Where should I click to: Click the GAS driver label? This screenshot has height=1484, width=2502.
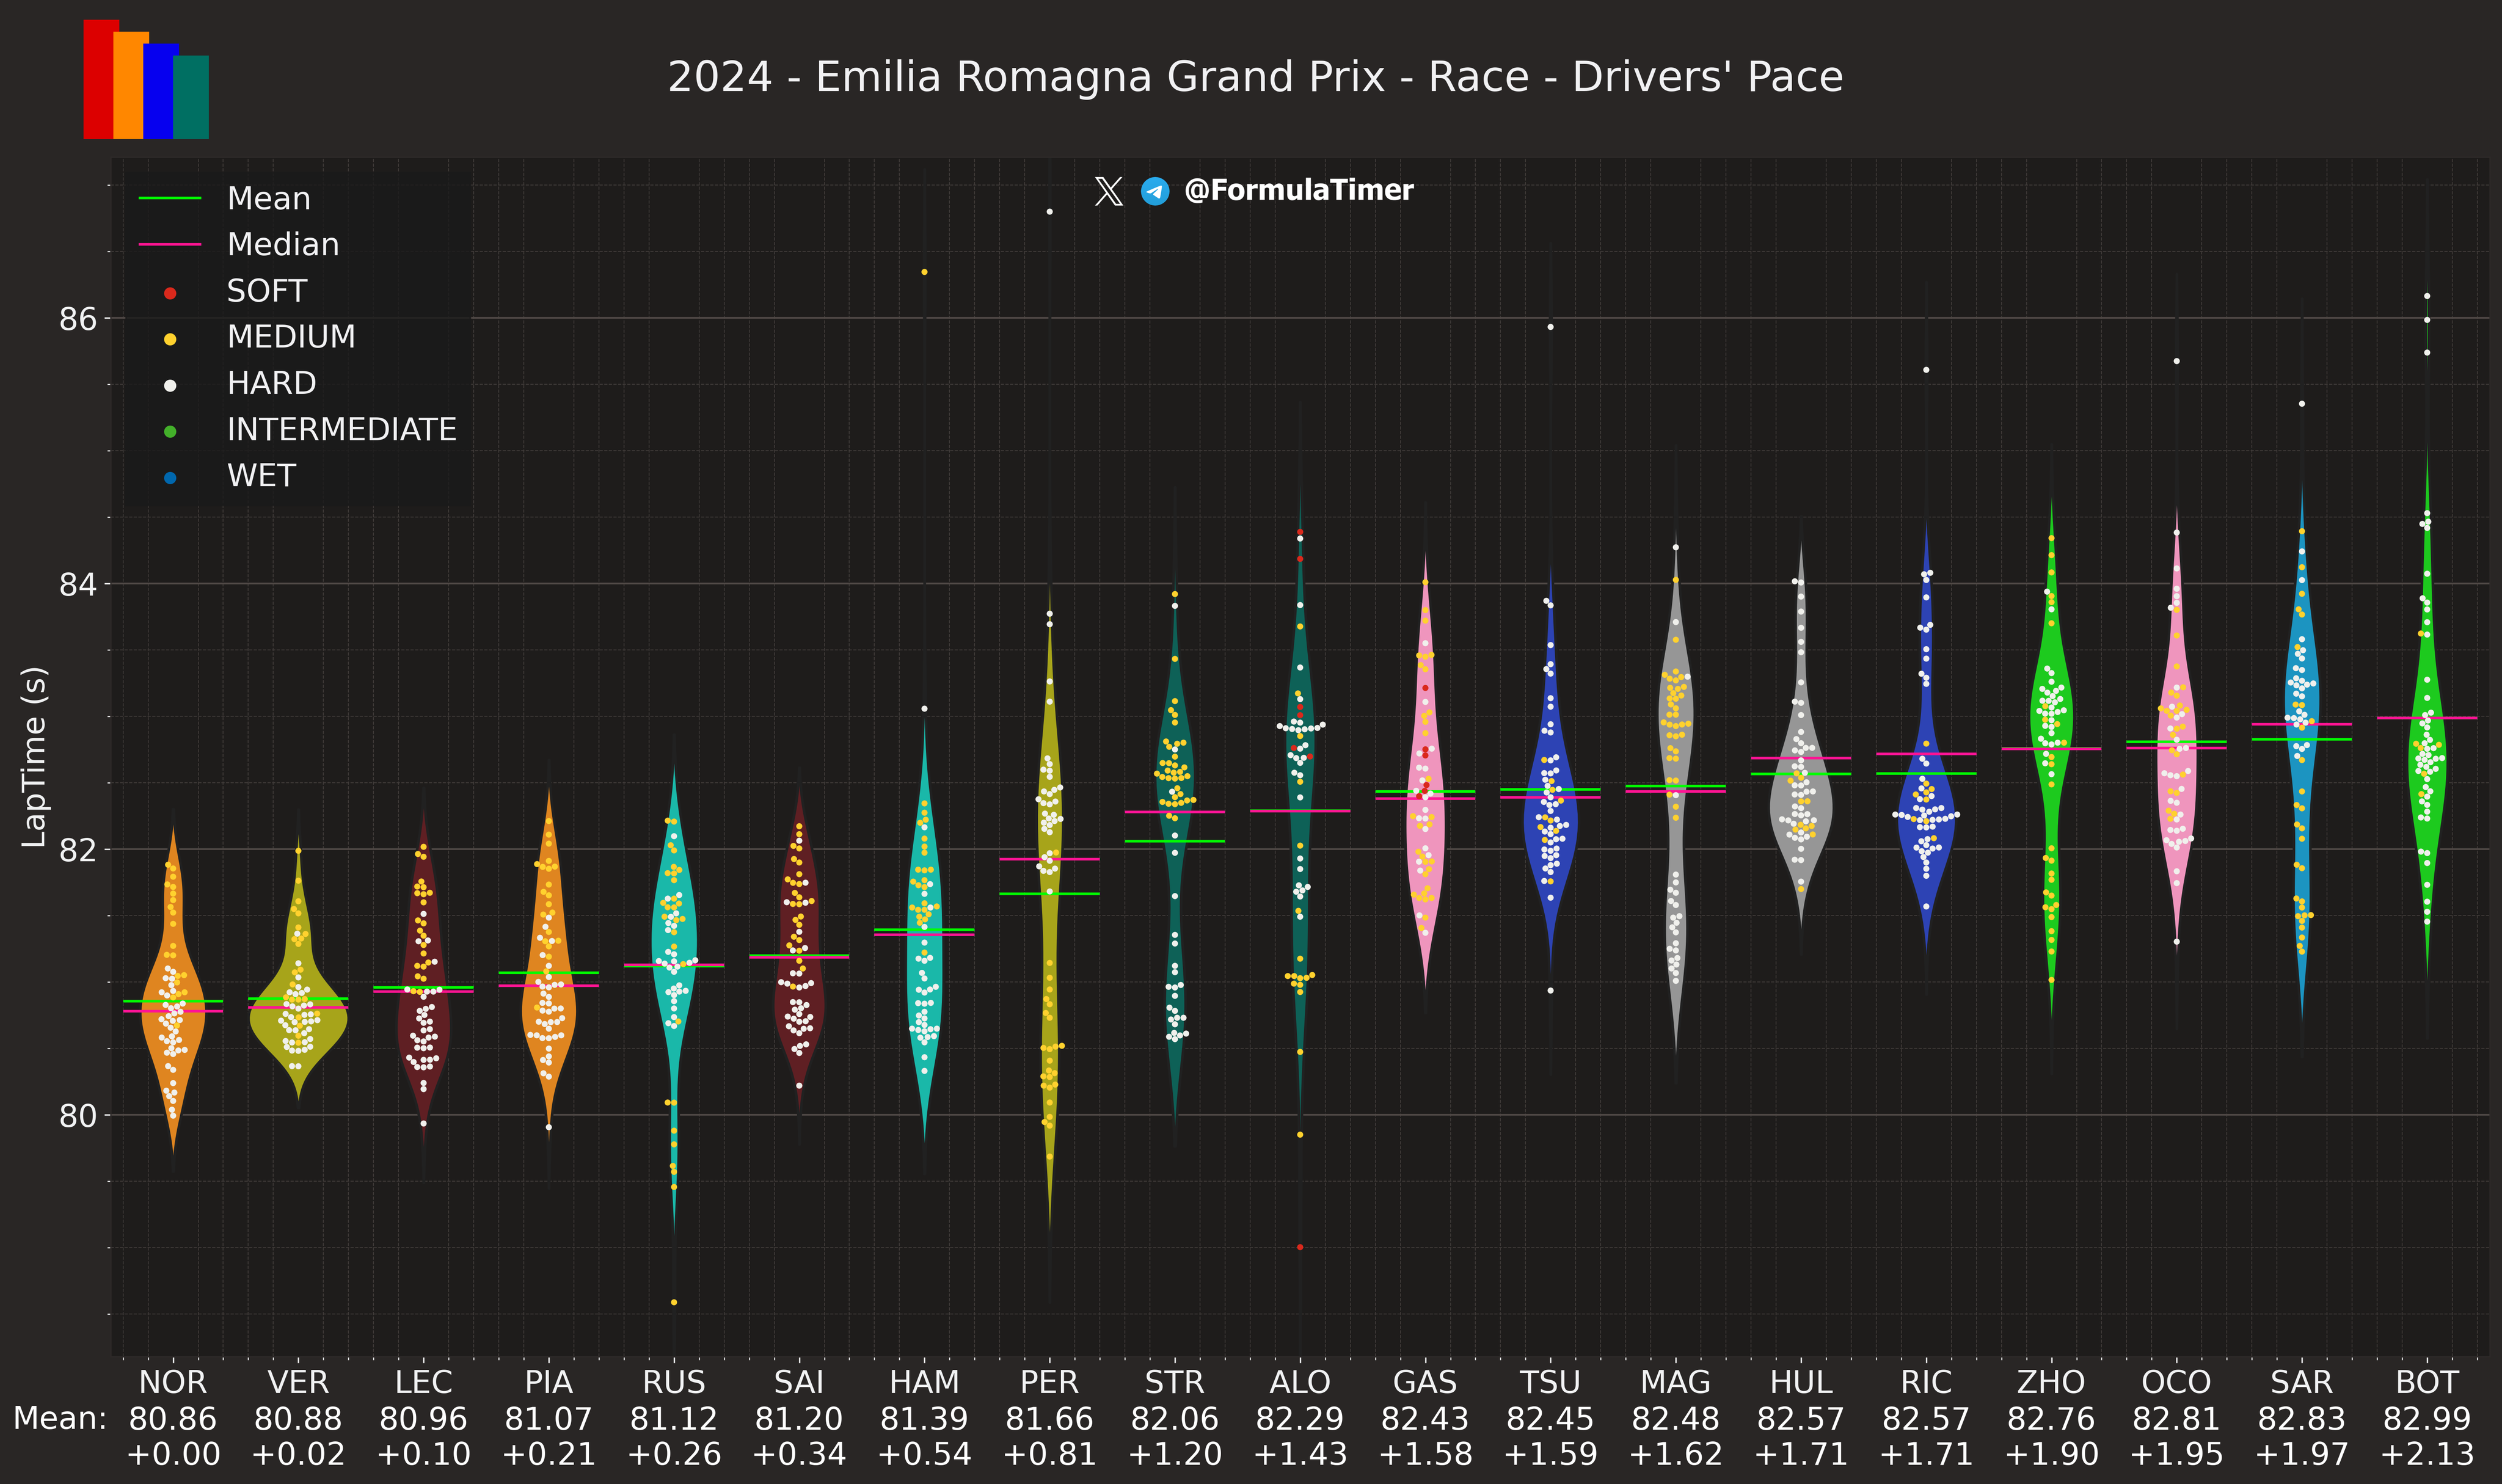pyautogui.click(x=1425, y=1382)
